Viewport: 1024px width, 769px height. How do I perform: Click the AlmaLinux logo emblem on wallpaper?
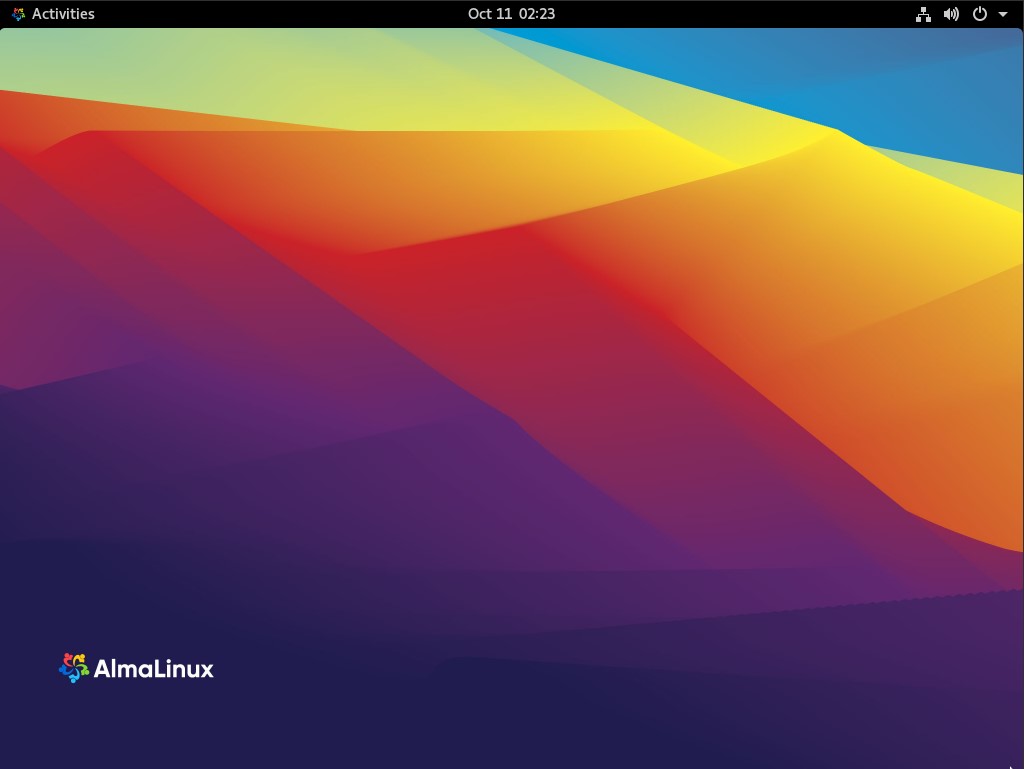click(74, 668)
